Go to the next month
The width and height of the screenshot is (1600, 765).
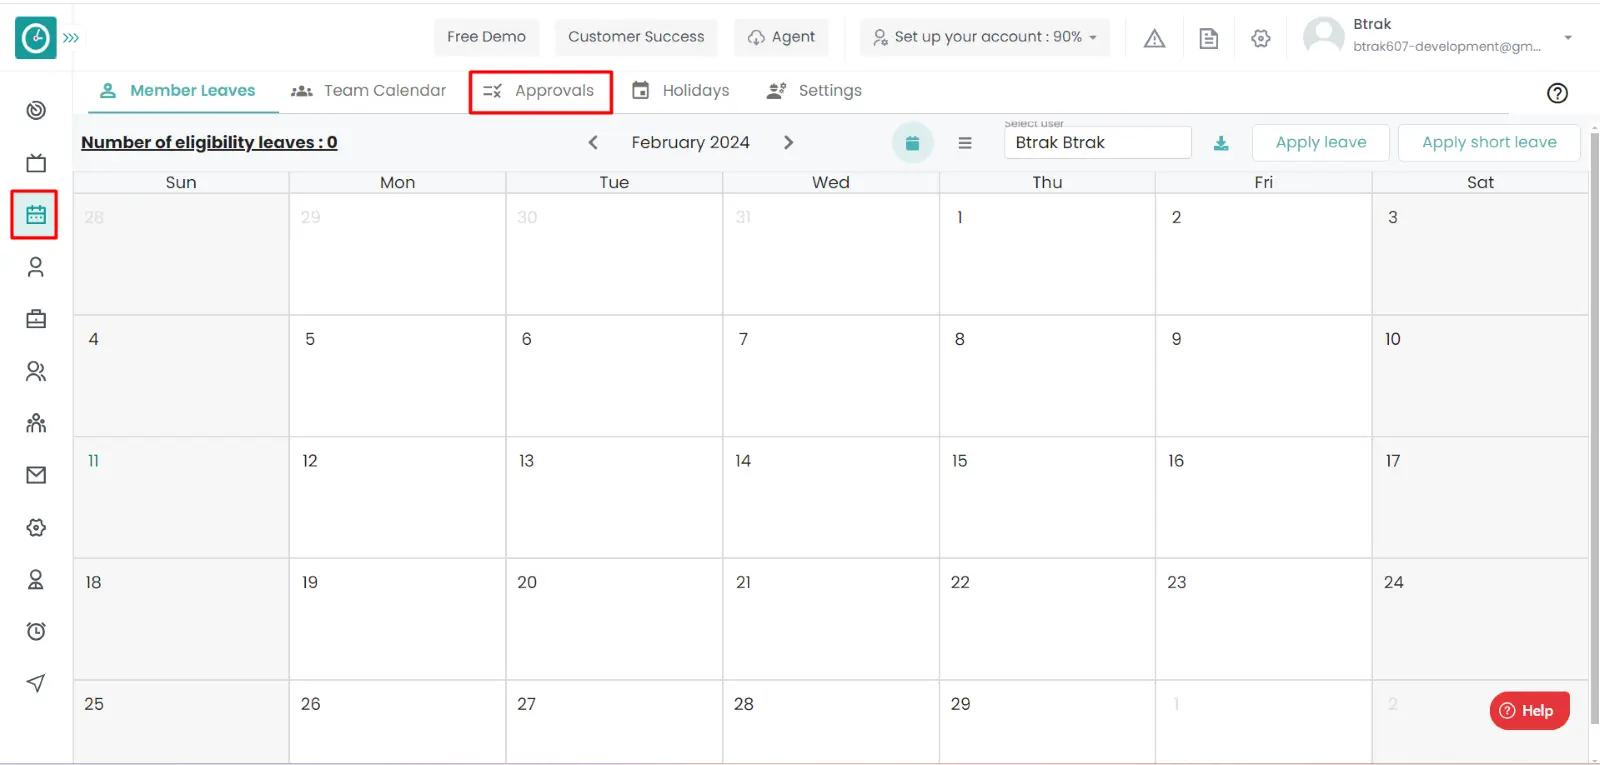(x=788, y=142)
